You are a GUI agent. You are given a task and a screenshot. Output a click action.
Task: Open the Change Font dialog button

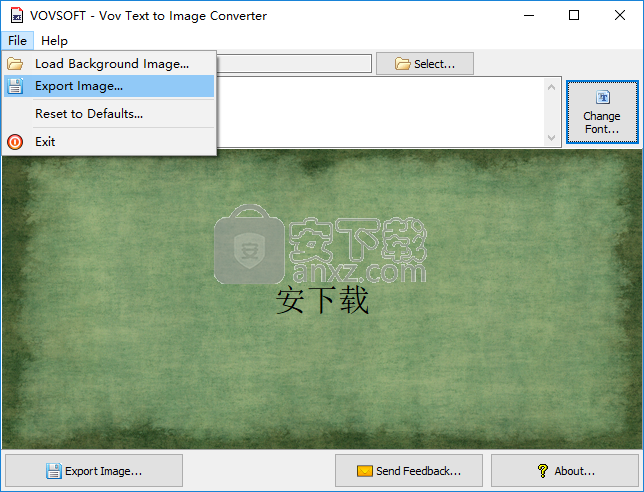pos(602,112)
